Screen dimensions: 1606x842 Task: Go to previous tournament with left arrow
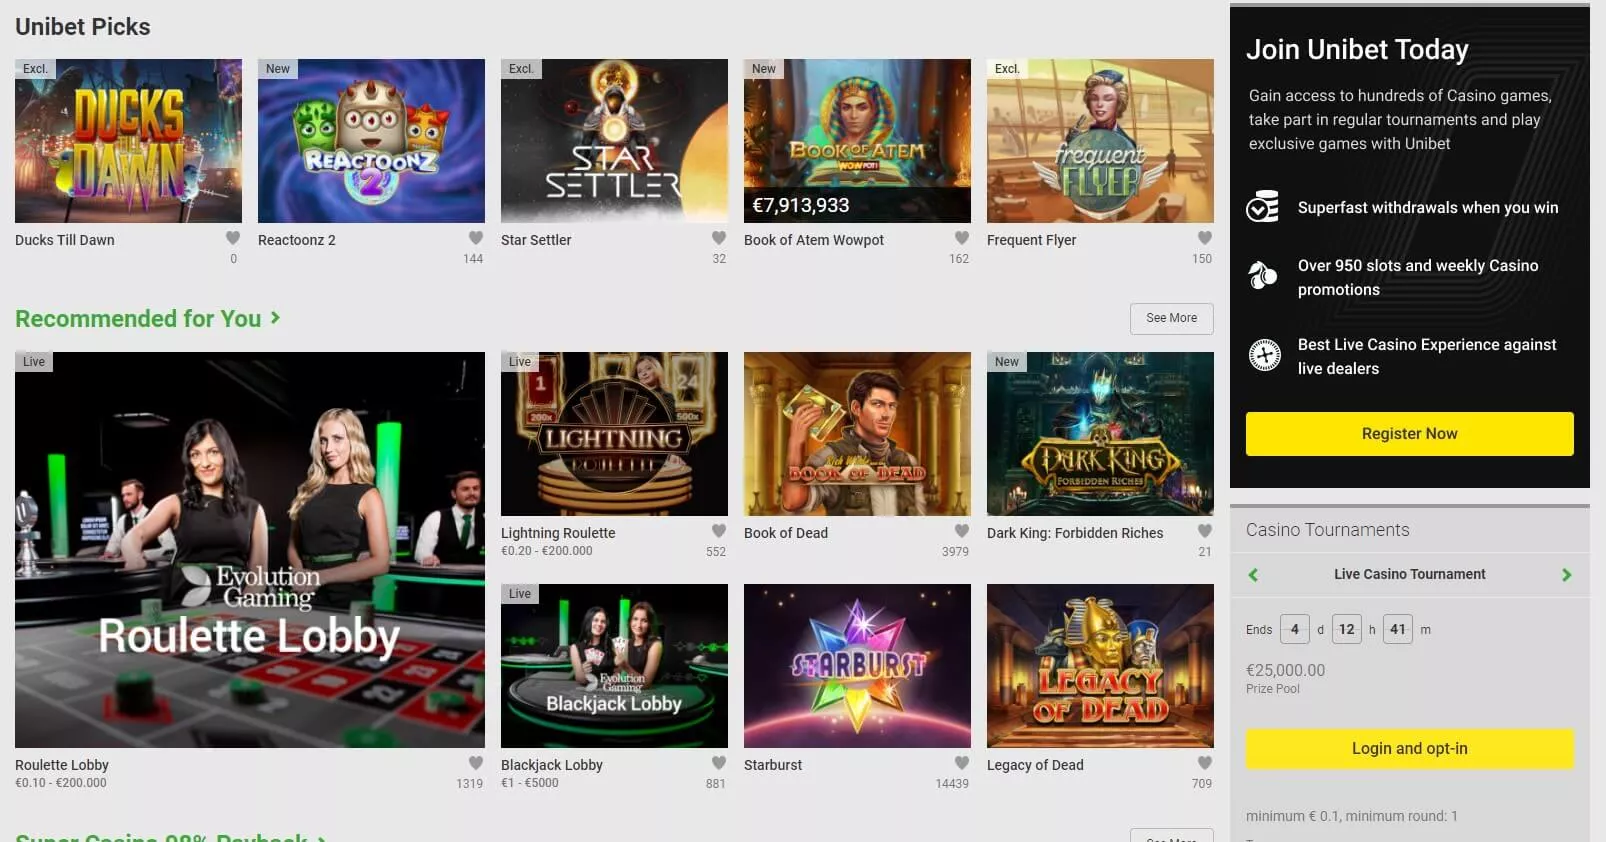coord(1253,575)
